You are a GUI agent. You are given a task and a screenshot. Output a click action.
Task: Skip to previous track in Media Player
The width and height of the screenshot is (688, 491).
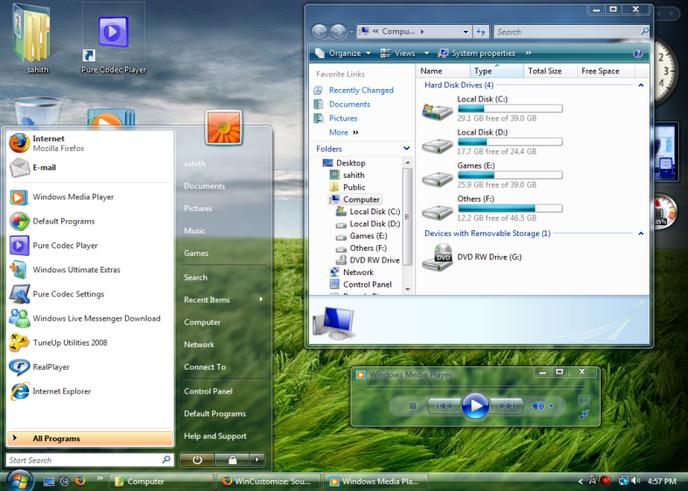(443, 406)
